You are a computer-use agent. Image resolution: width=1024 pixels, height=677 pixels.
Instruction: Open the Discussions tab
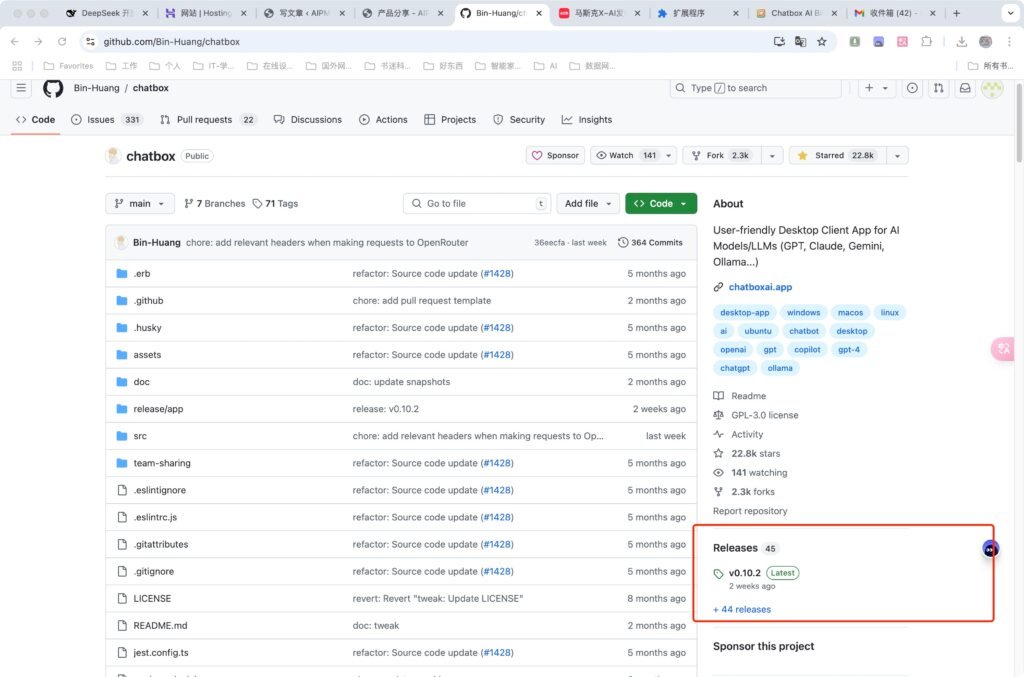(x=308, y=119)
